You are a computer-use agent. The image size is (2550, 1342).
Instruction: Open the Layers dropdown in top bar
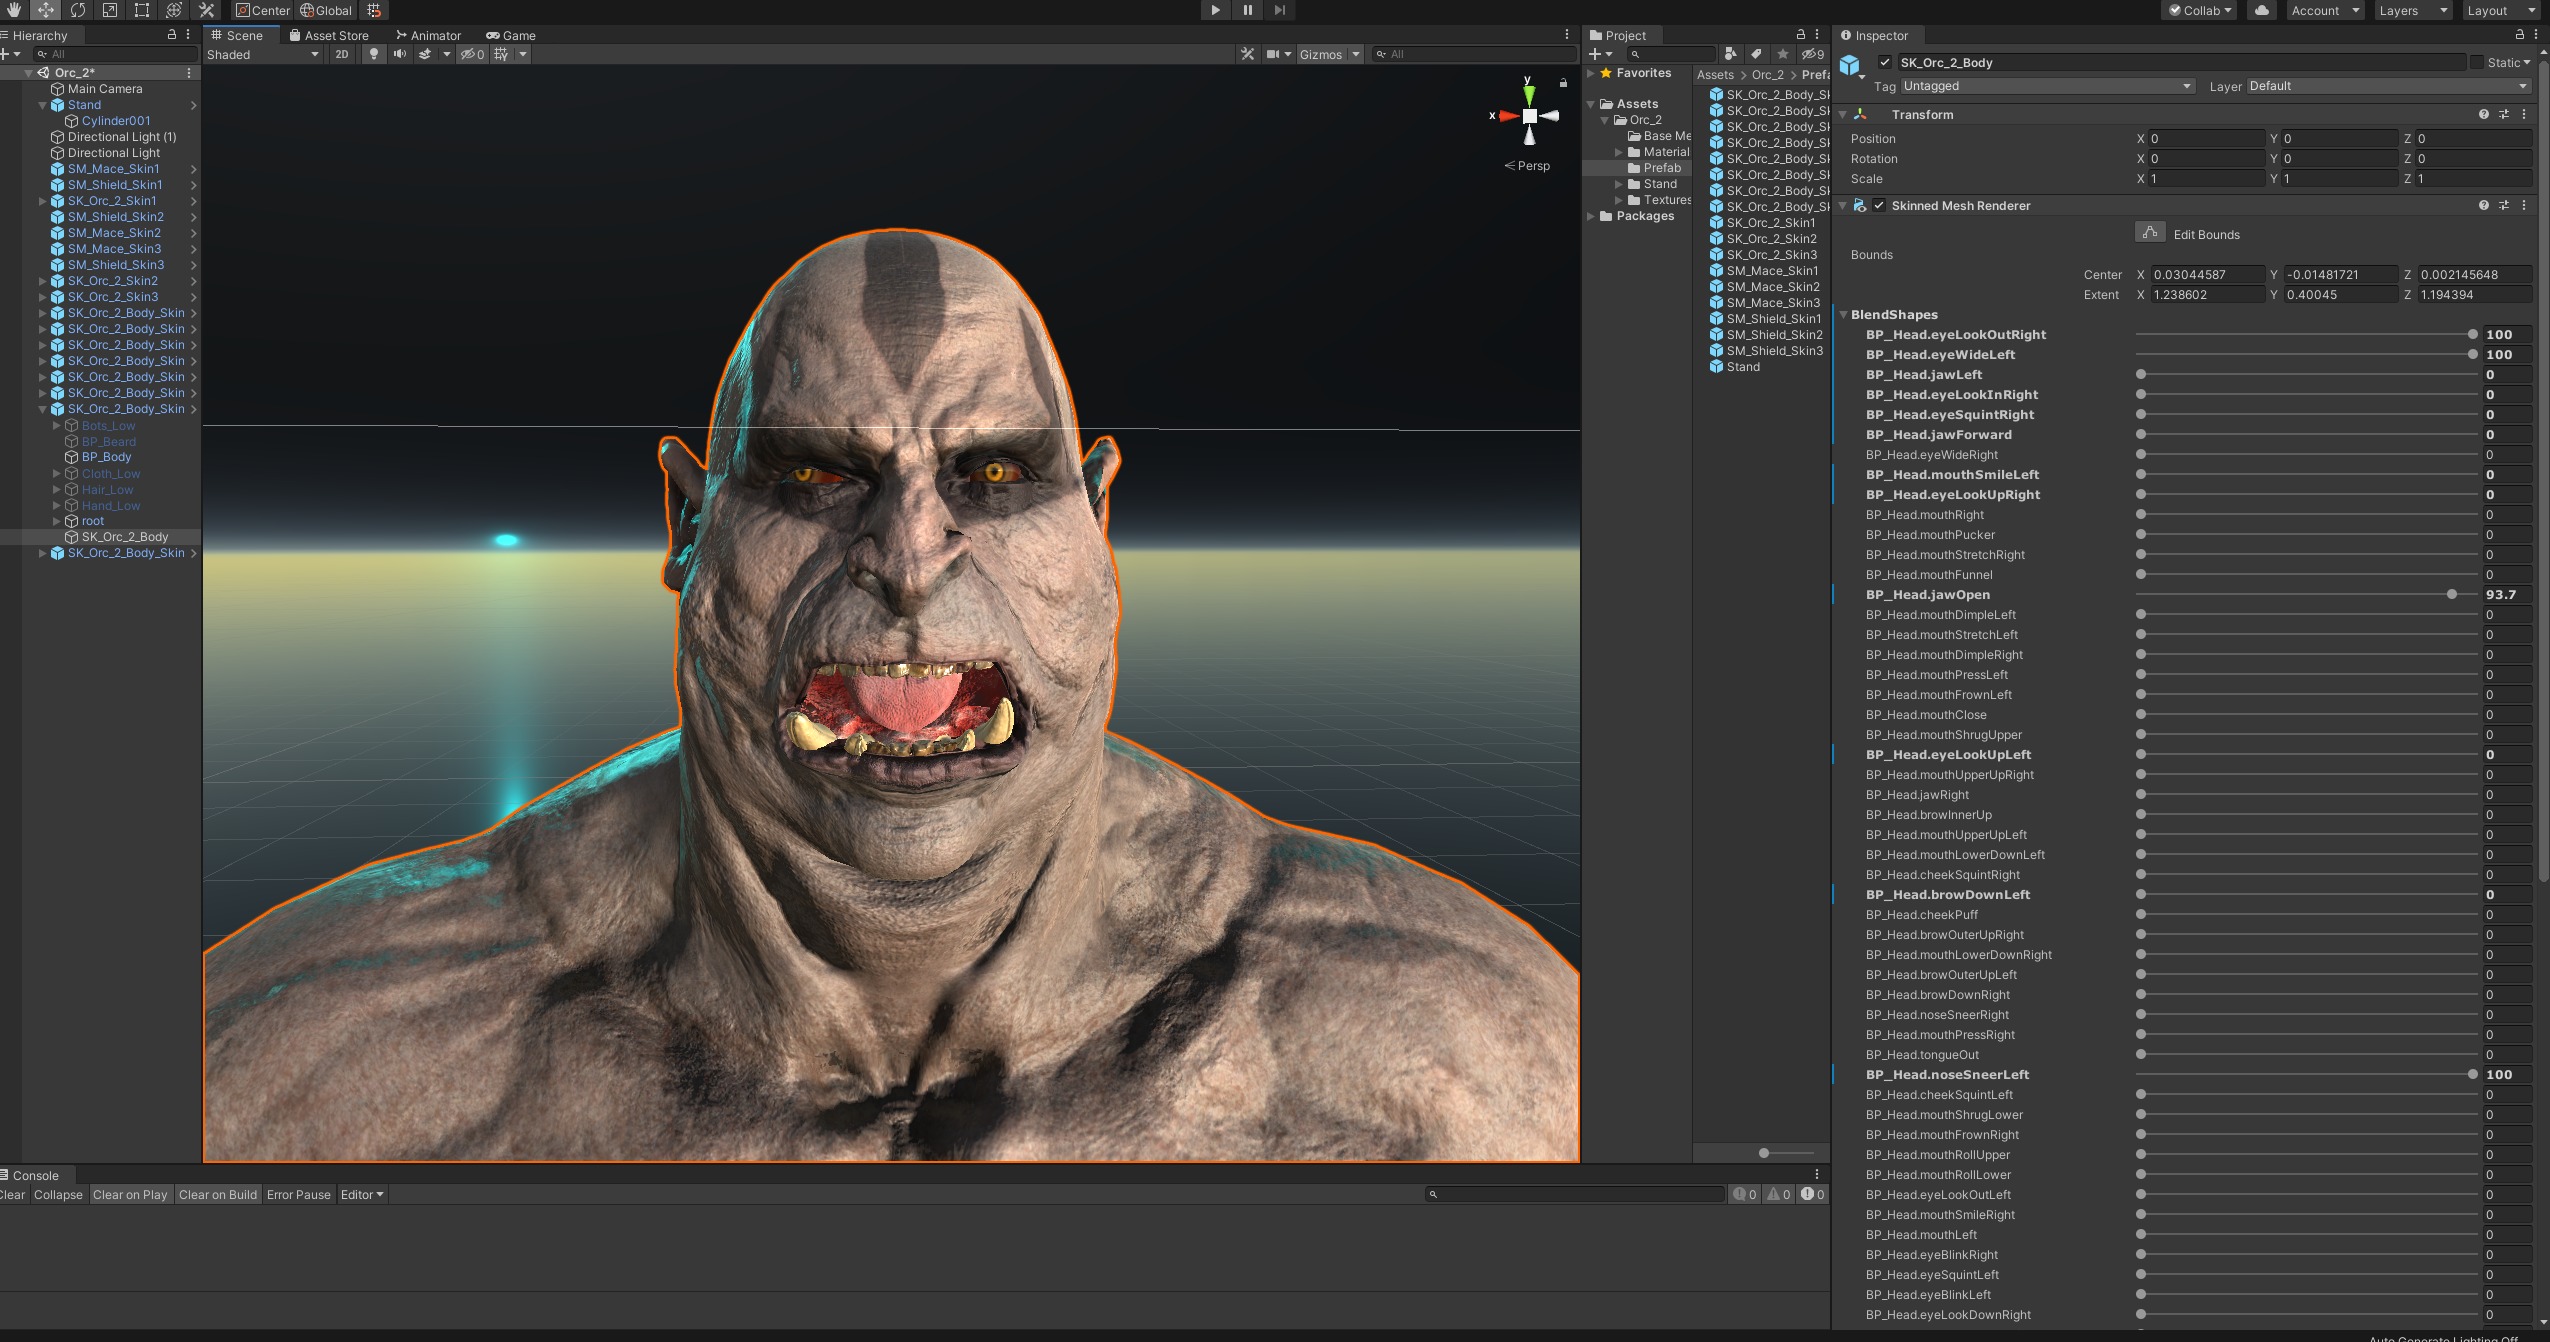[x=2412, y=10]
